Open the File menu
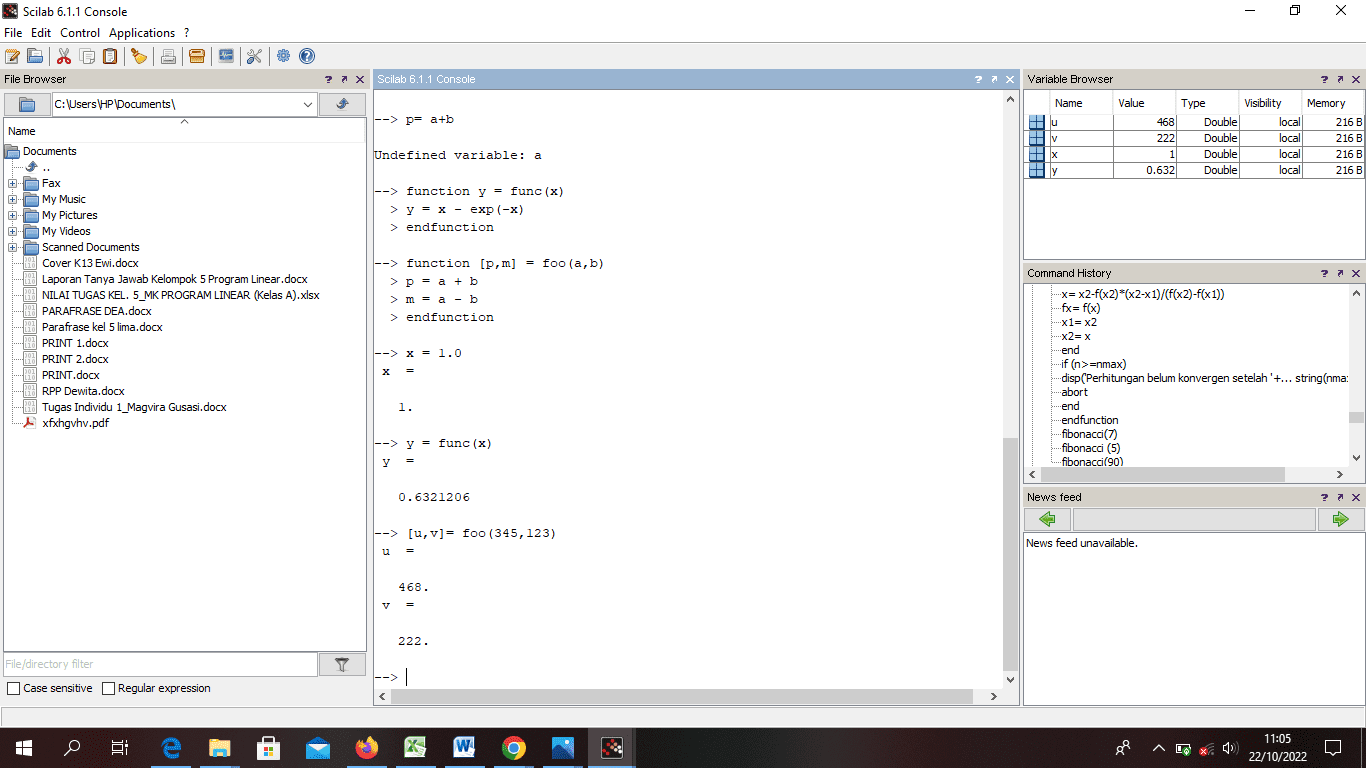The width and height of the screenshot is (1366, 768). coord(13,33)
